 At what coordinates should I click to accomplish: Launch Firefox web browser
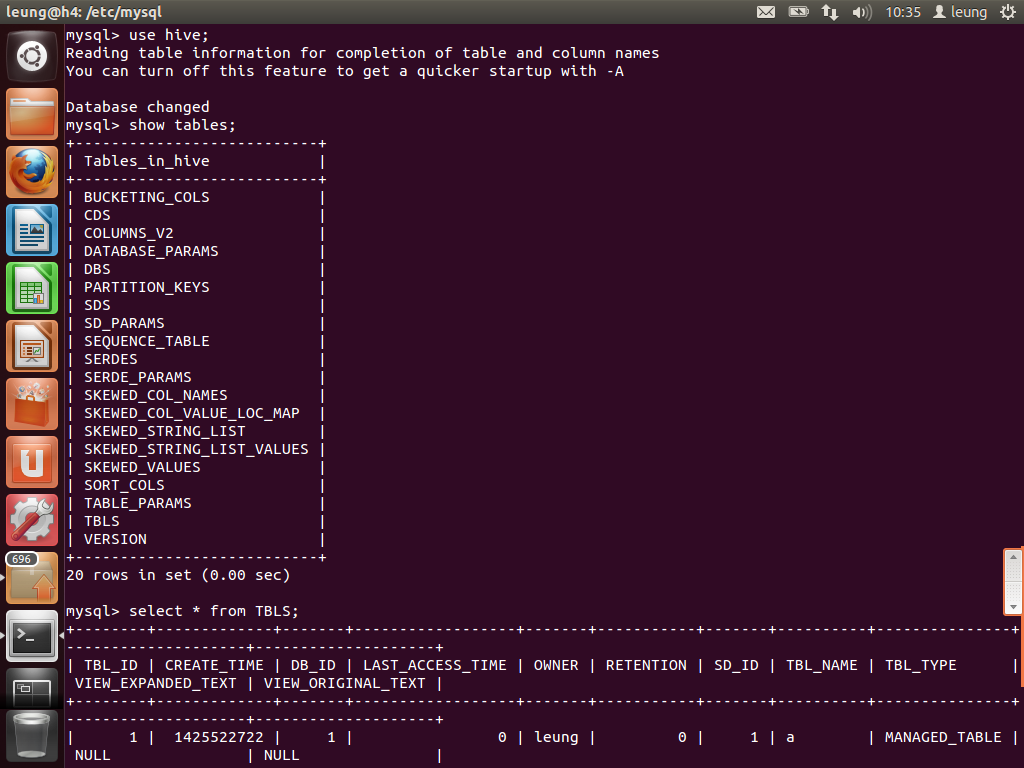coord(32,172)
